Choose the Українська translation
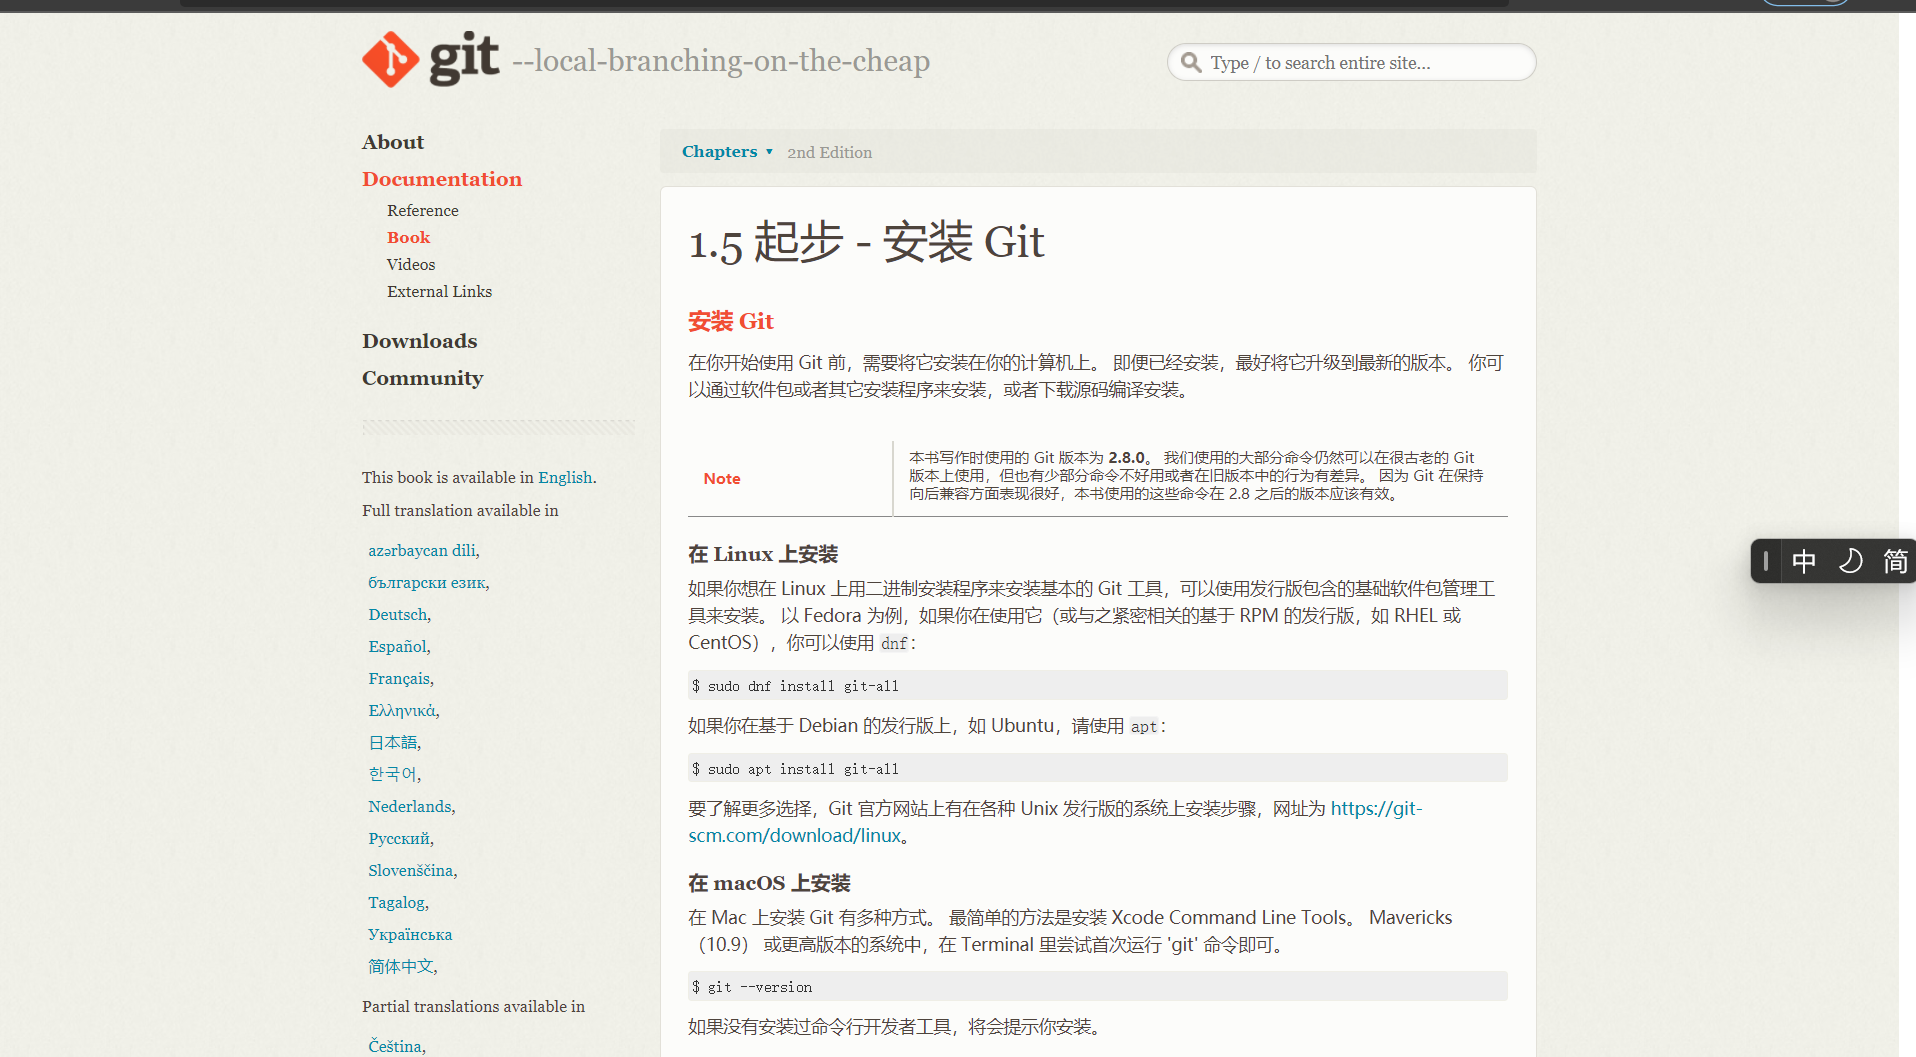The height and width of the screenshot is (1057, 1916). pos(410,934)
